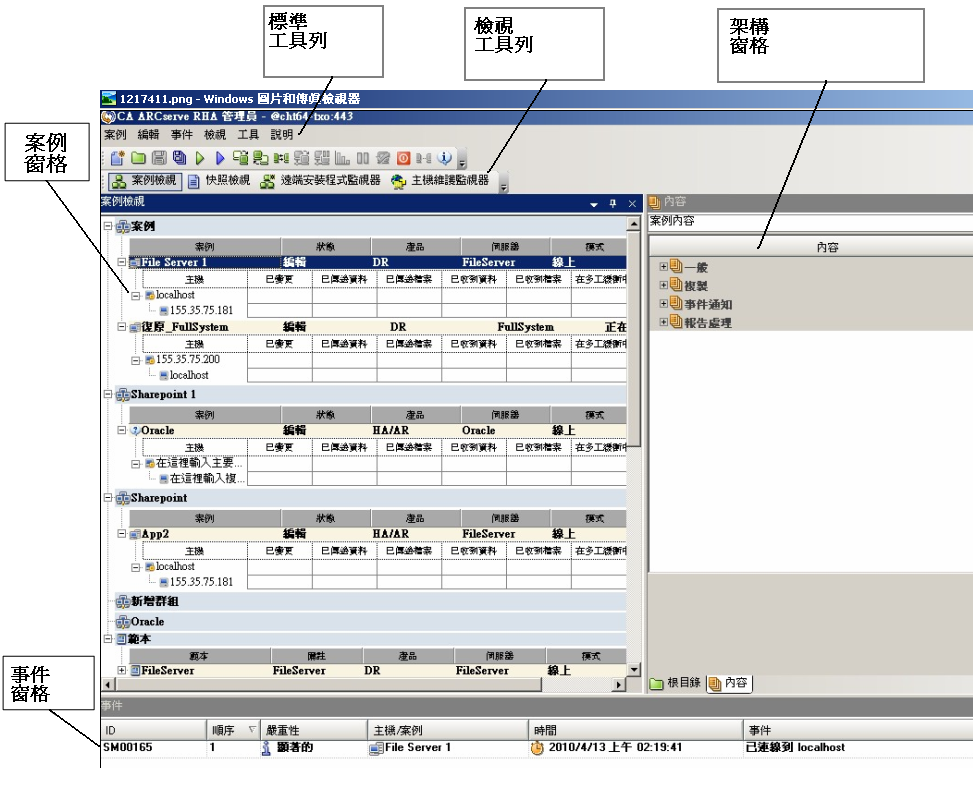Screen dimensions: 973x789
Task: Click the scenario list scroll-down arrow
Action: [x=634, y=669]
